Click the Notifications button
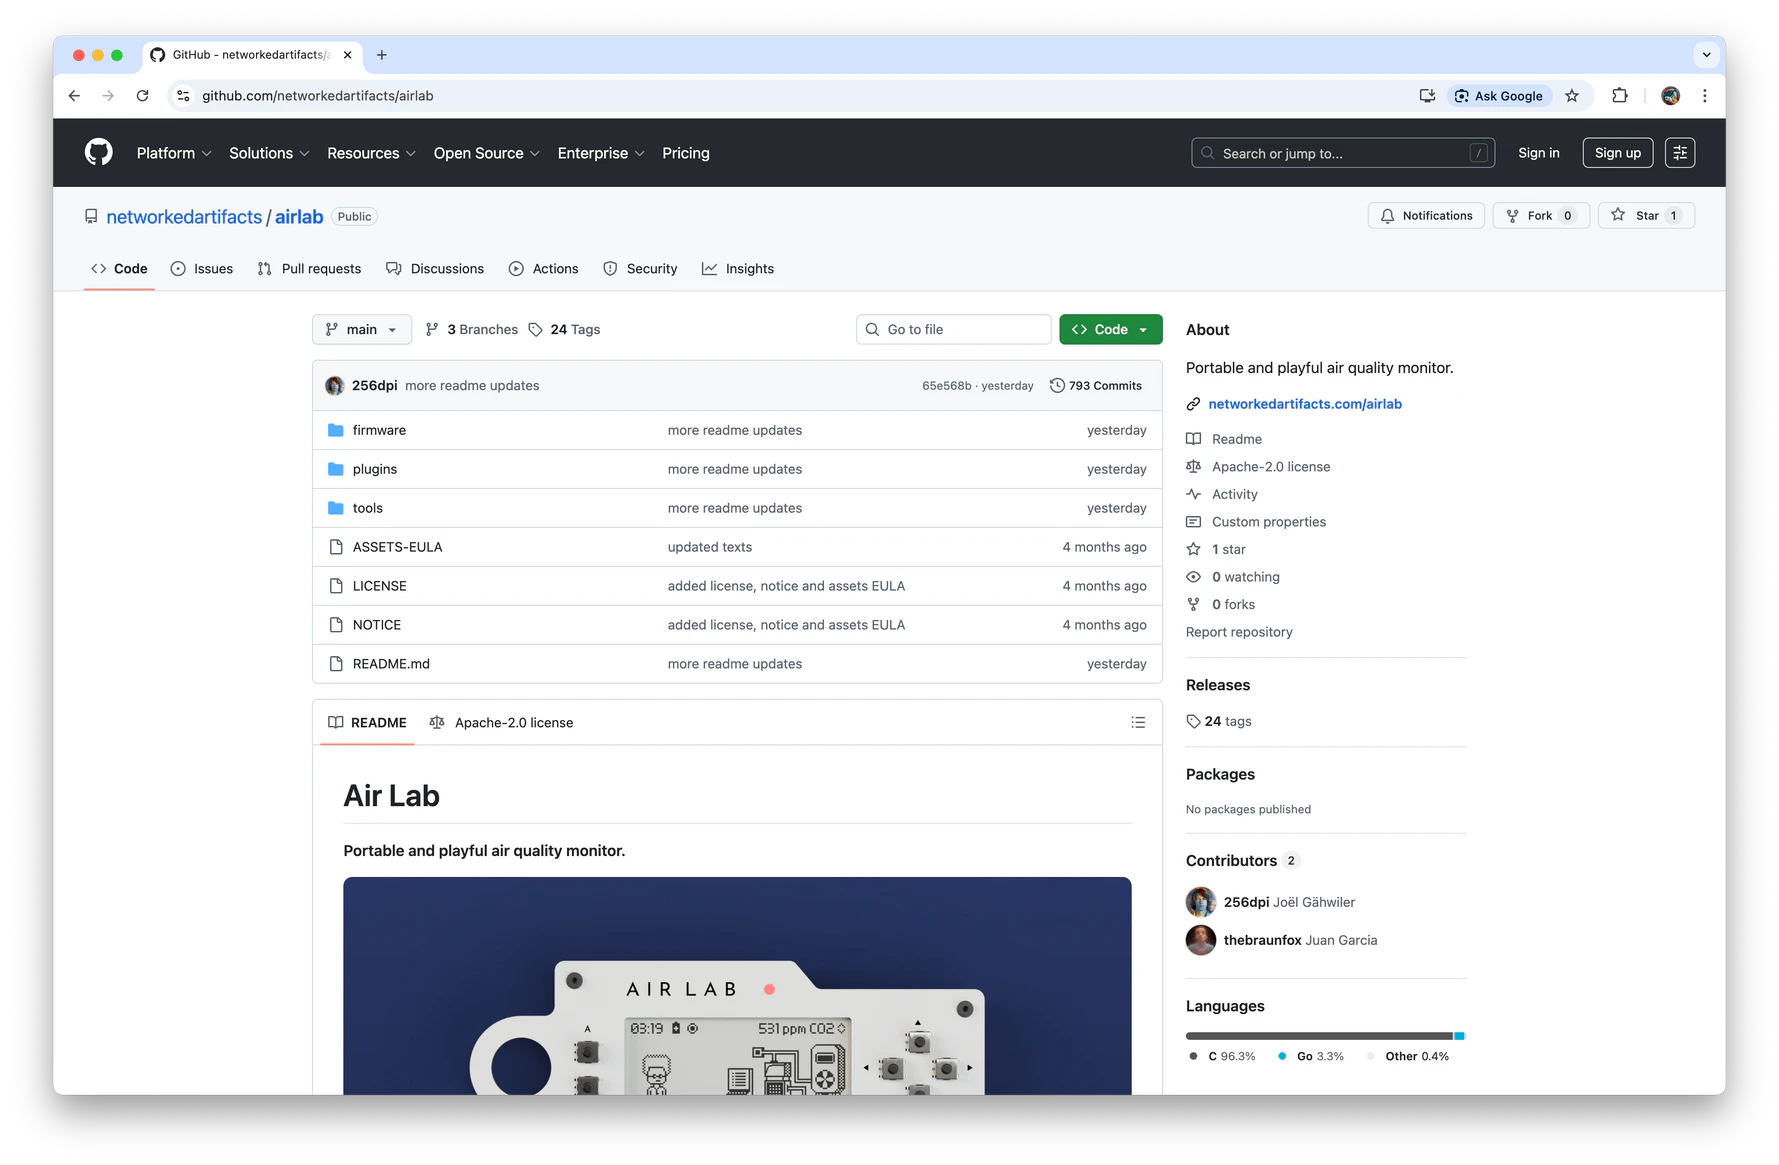The image size is (1779, 1165). (1427, 216)
